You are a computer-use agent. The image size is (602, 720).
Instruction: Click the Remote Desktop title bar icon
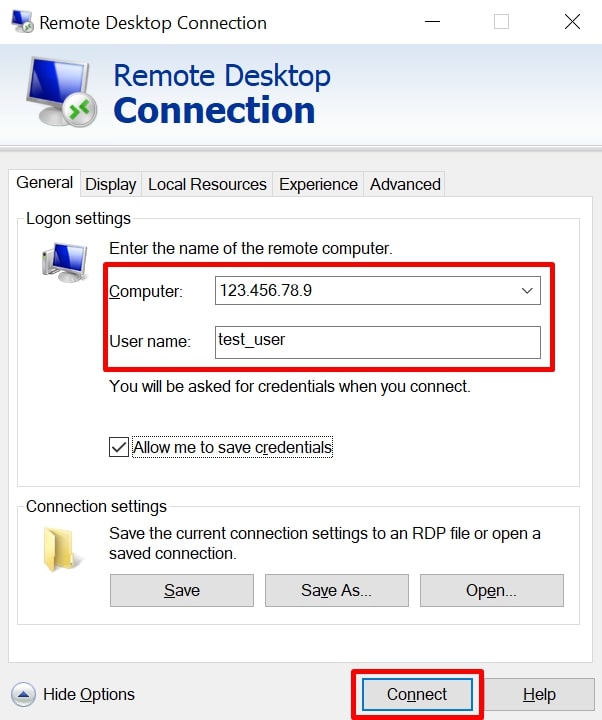click(22, 22)
